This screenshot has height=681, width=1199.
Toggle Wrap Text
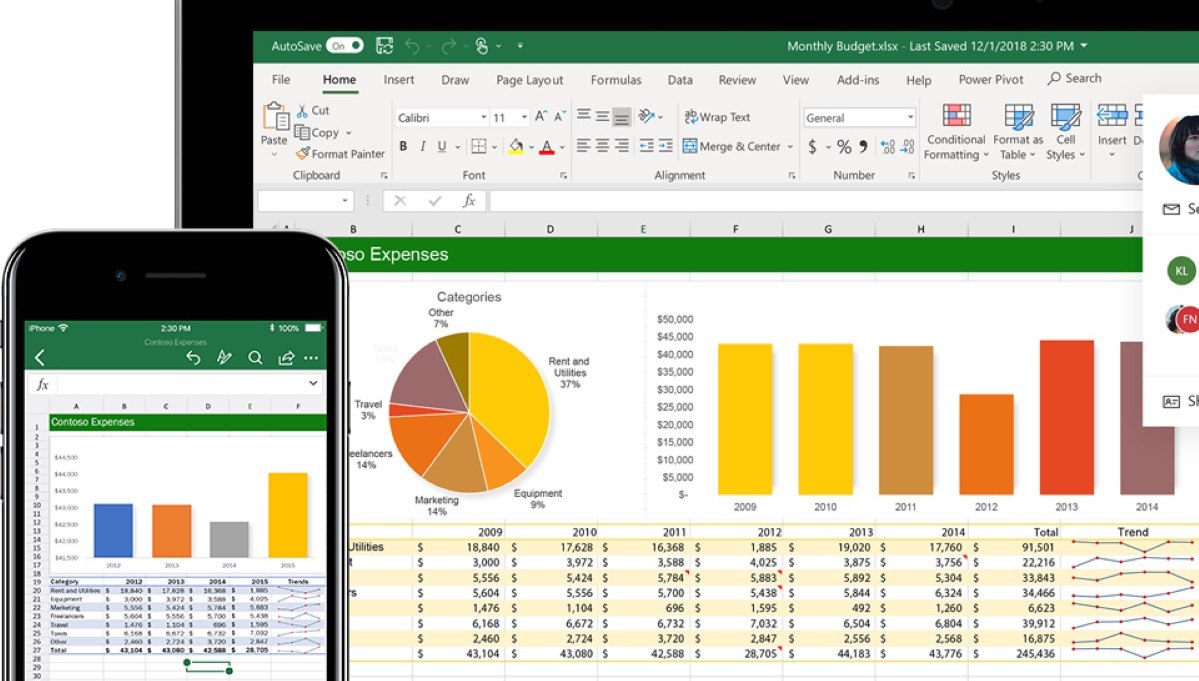pos(717,117)
